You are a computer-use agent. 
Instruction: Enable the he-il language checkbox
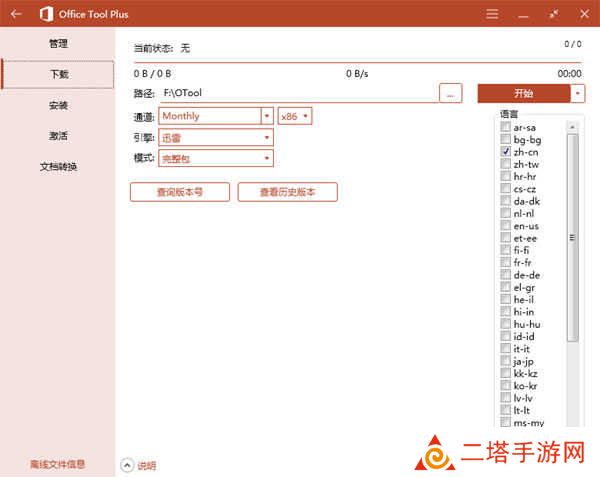(505, 299)
